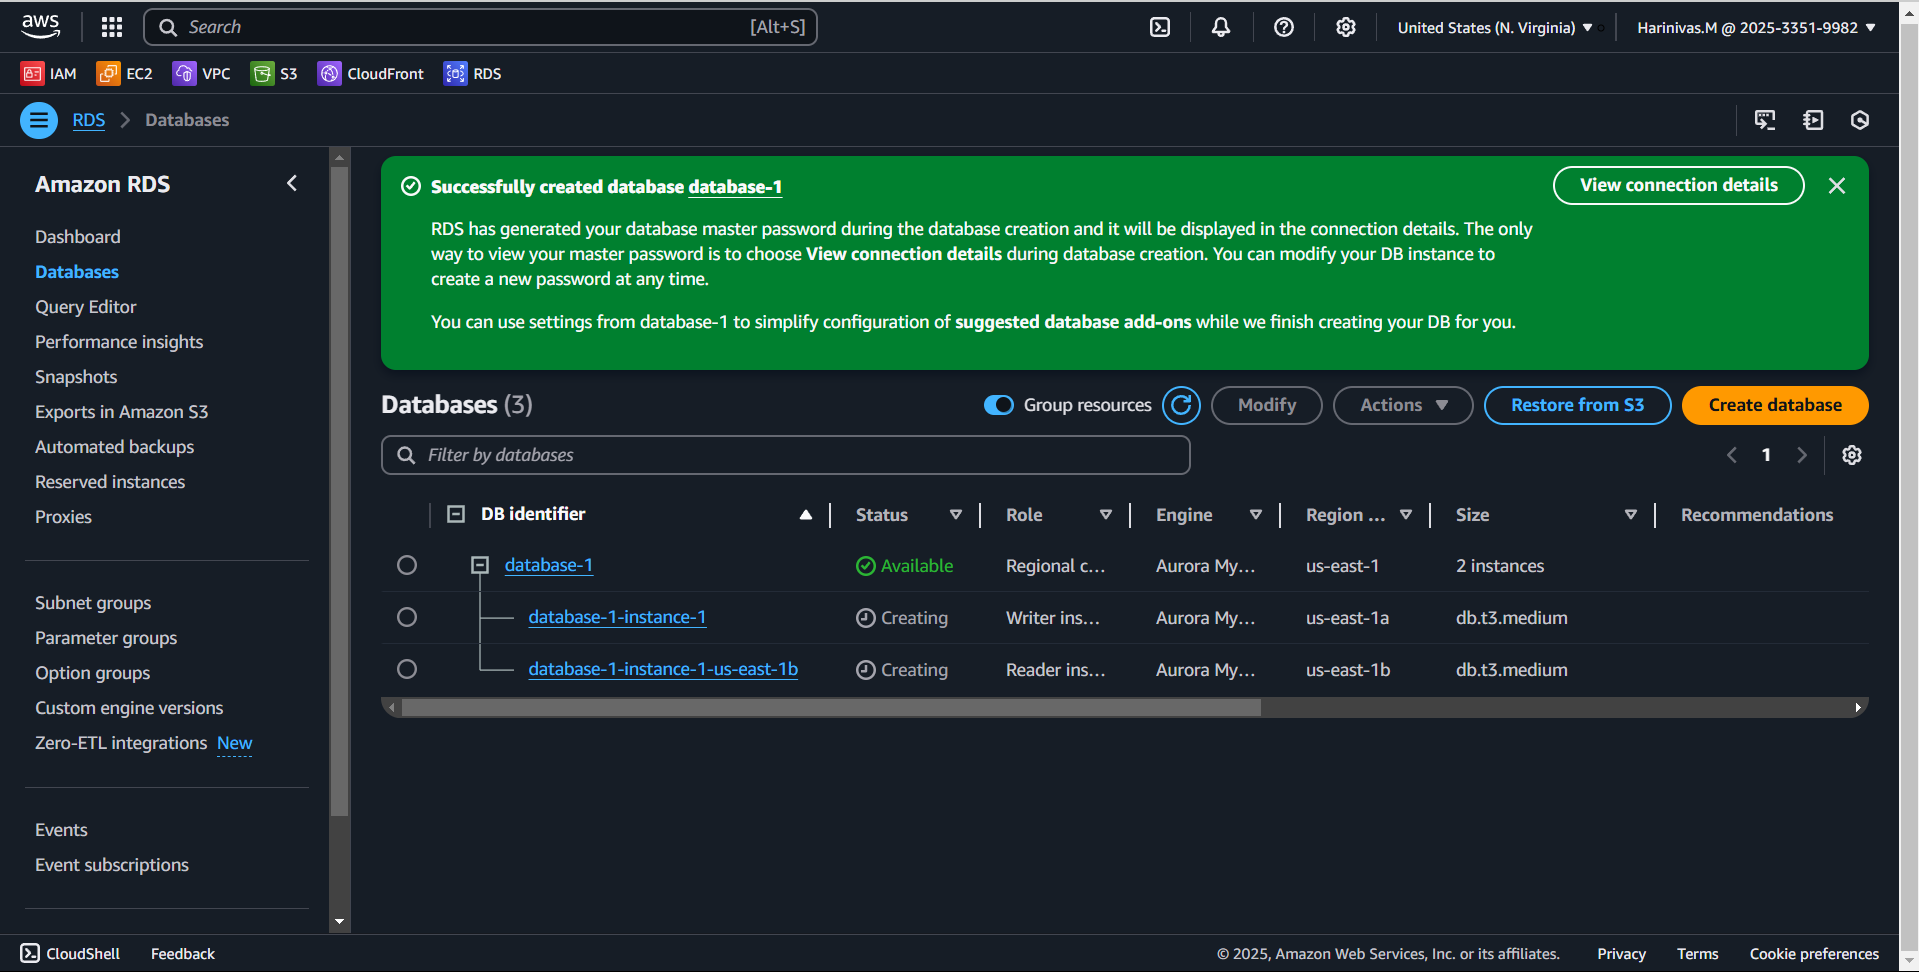1919x972 pixels.
Task: Click the Modify button
Action: [x=1267, y=405]
